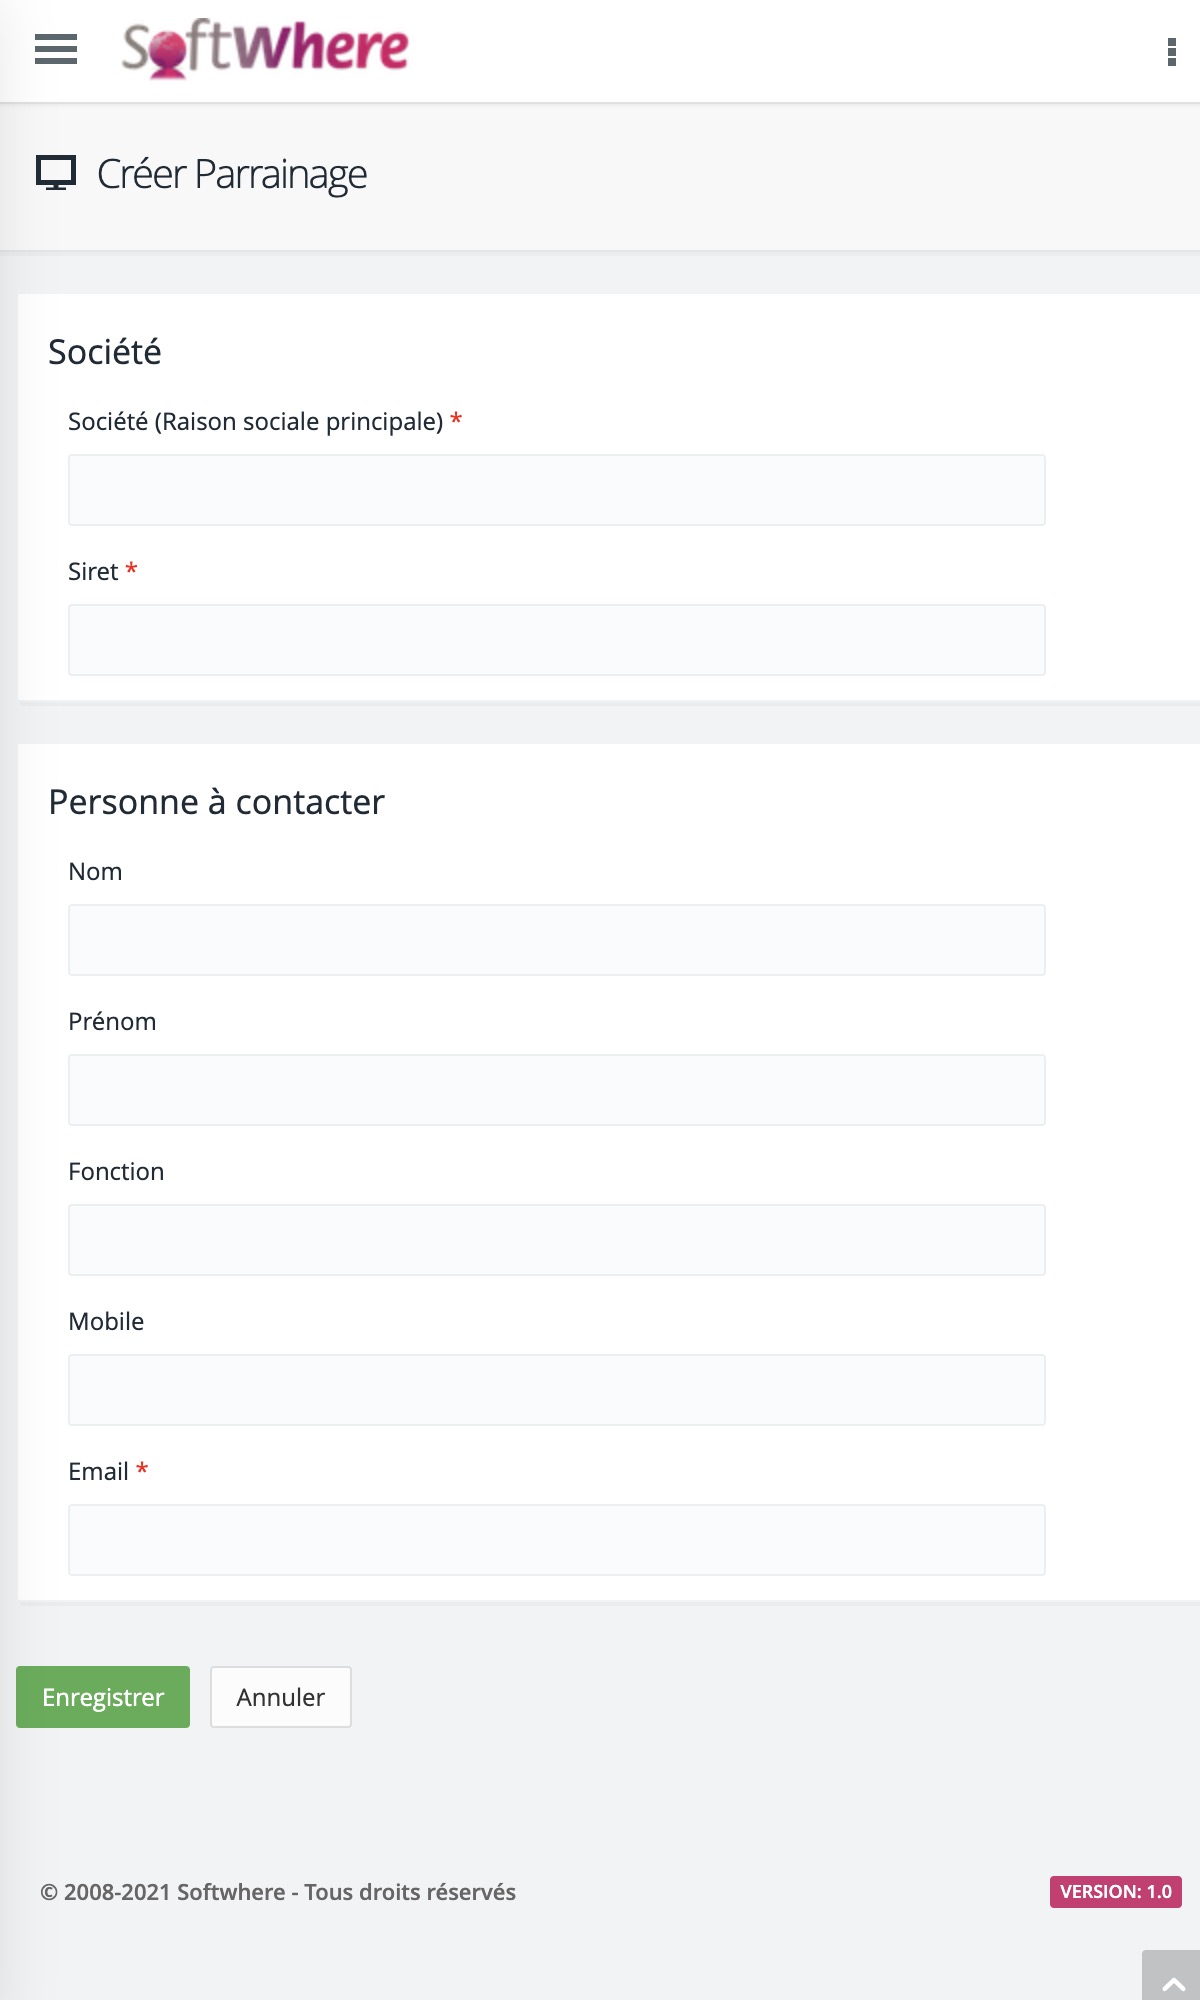Screen dimensions: 1200x2000
Task: Cancel with the Annuler button
Action: click(281, 1697)
